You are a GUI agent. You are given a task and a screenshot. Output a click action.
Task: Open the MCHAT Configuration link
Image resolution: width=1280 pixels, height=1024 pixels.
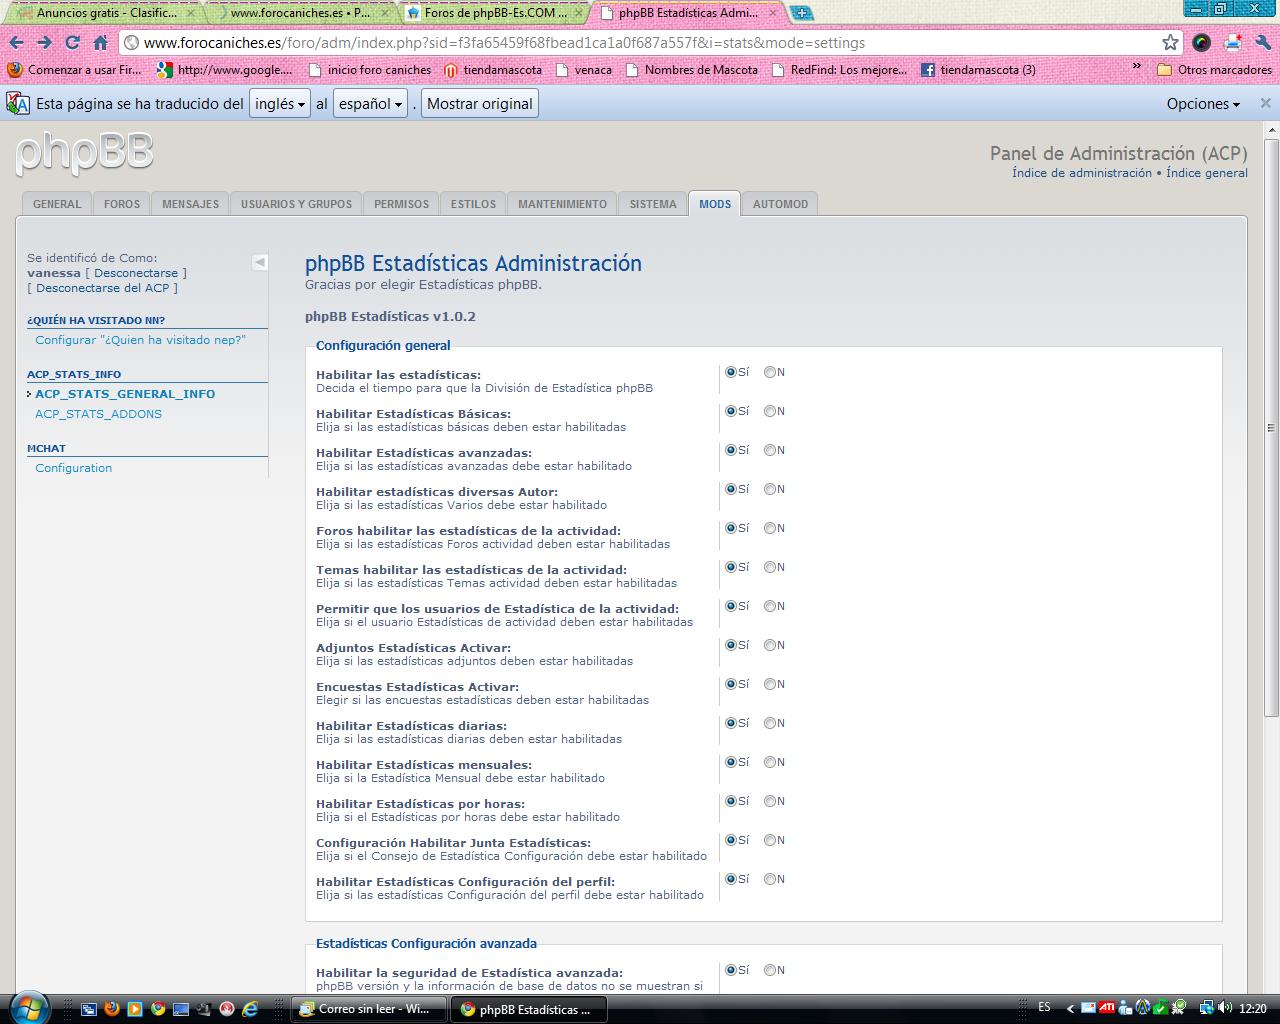tap(74, 468)
